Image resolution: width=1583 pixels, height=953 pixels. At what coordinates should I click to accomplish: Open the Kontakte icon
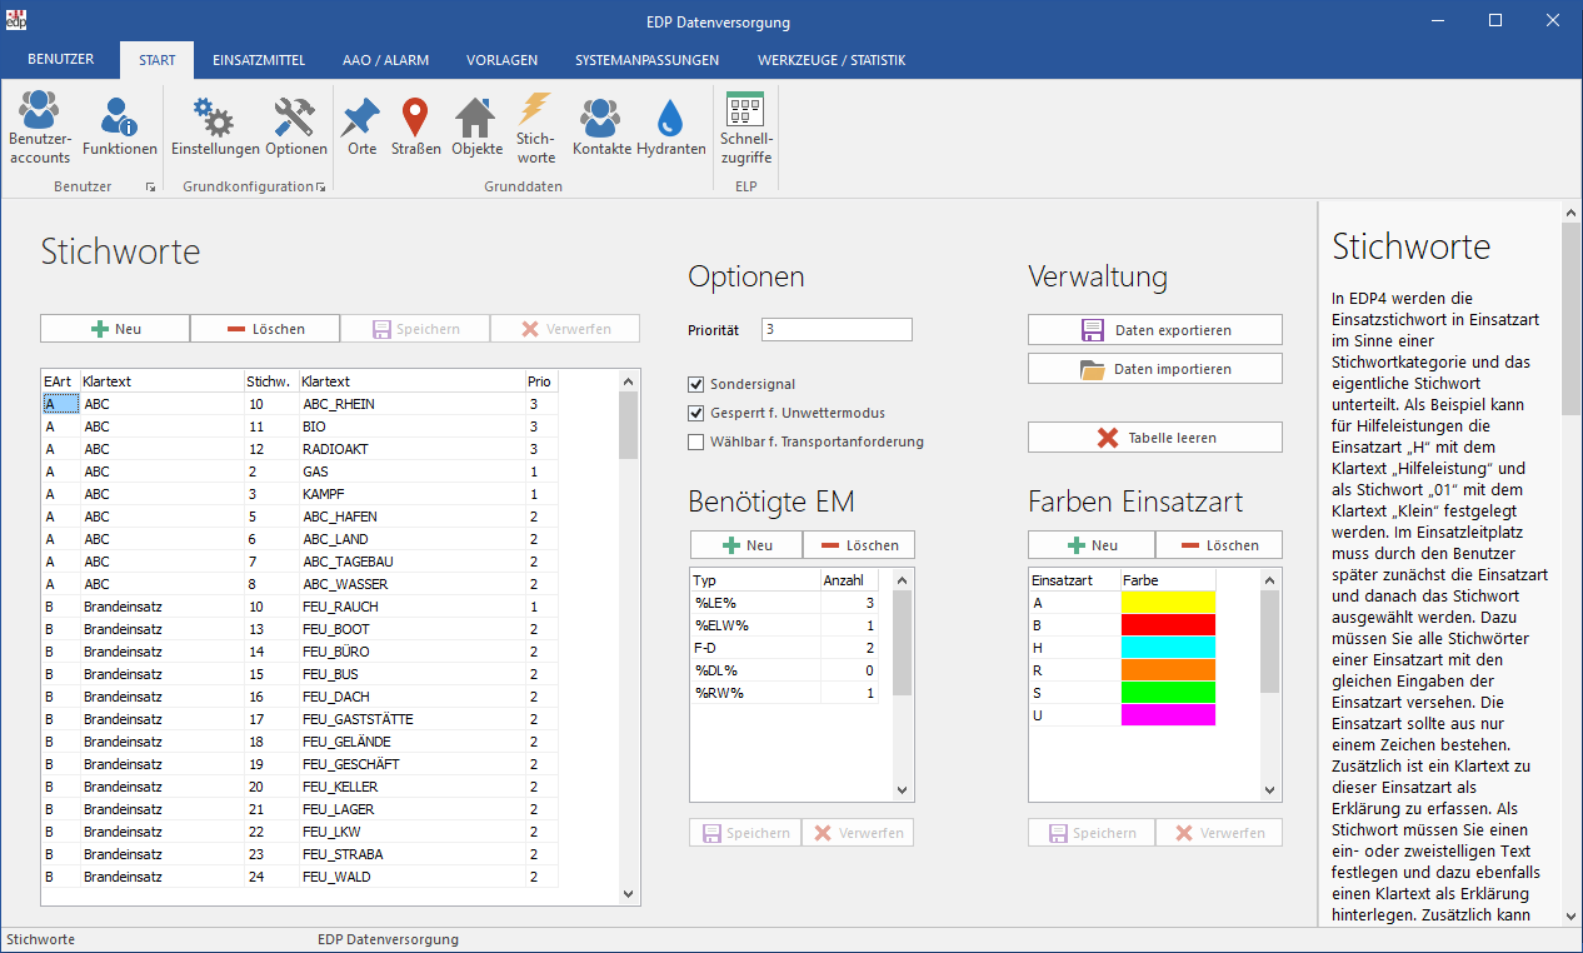602,127
